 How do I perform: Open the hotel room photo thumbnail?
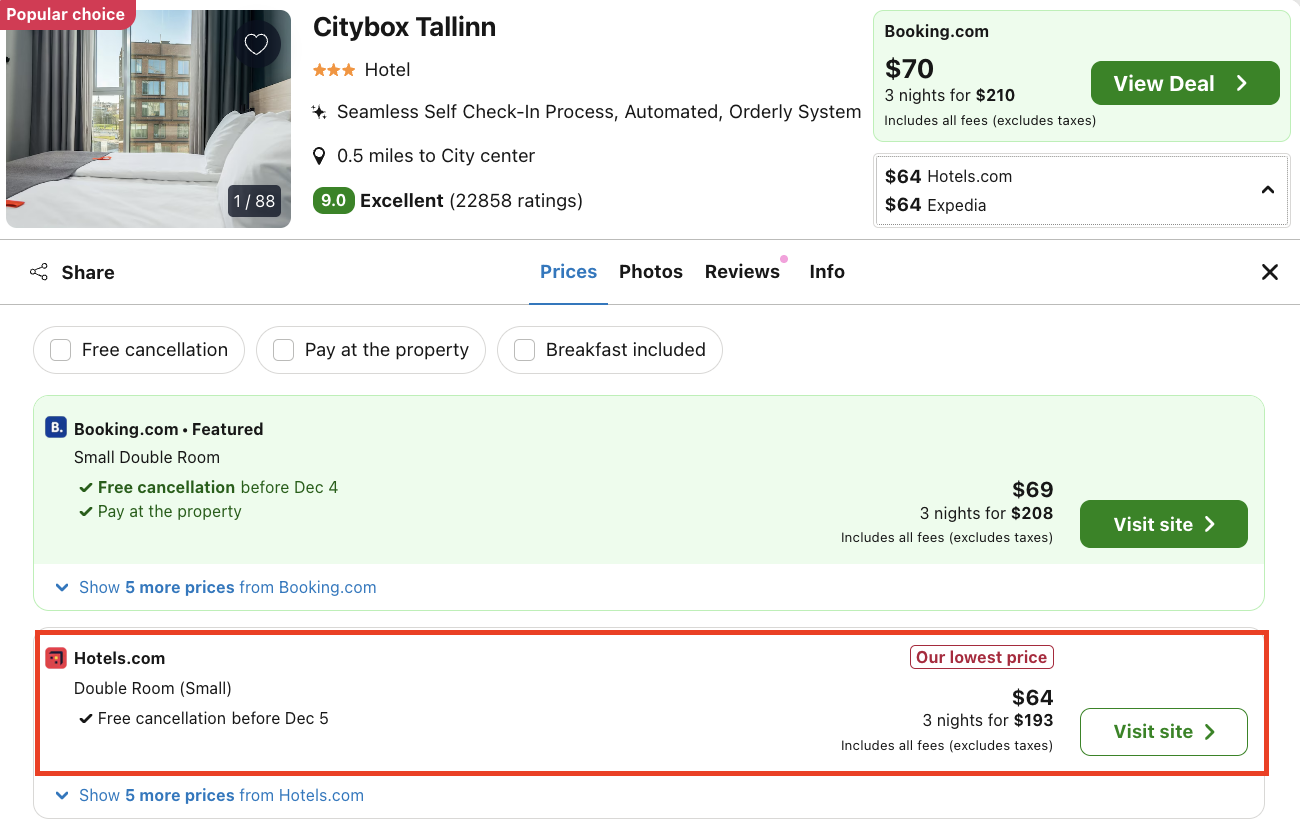click(x=148, y=119)
